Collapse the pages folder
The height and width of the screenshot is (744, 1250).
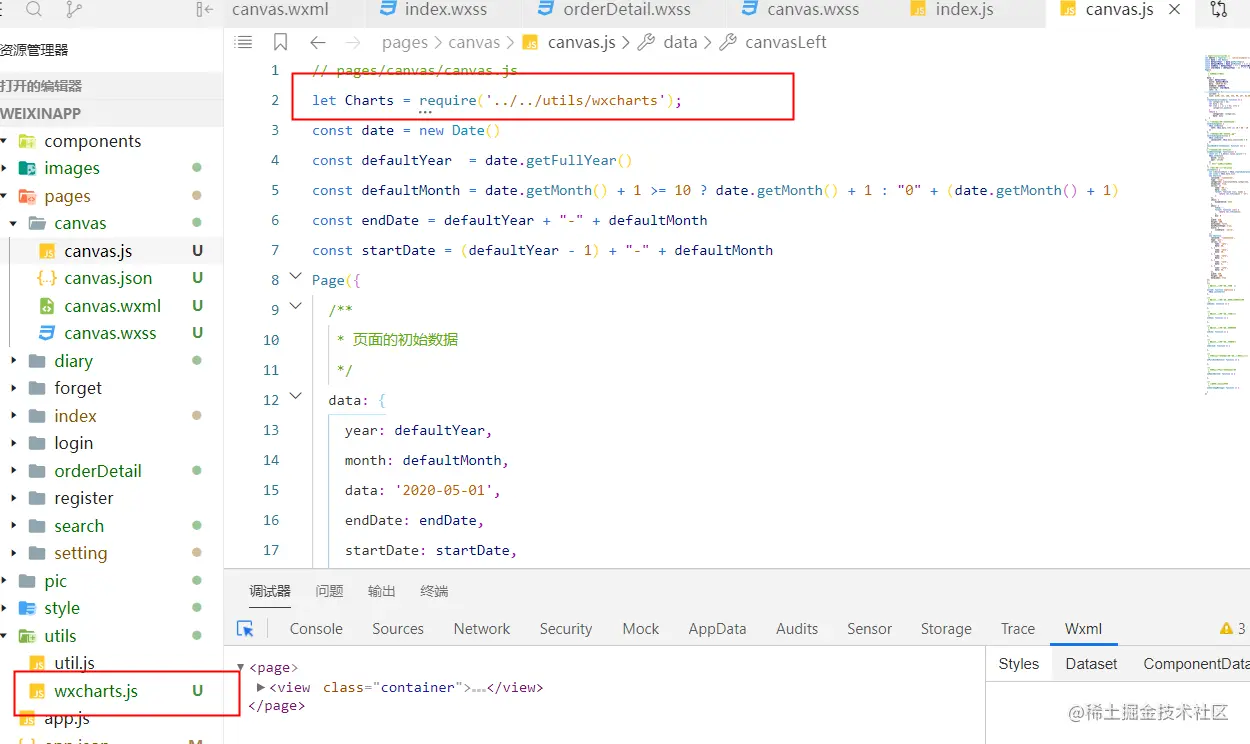click(5, 196)
